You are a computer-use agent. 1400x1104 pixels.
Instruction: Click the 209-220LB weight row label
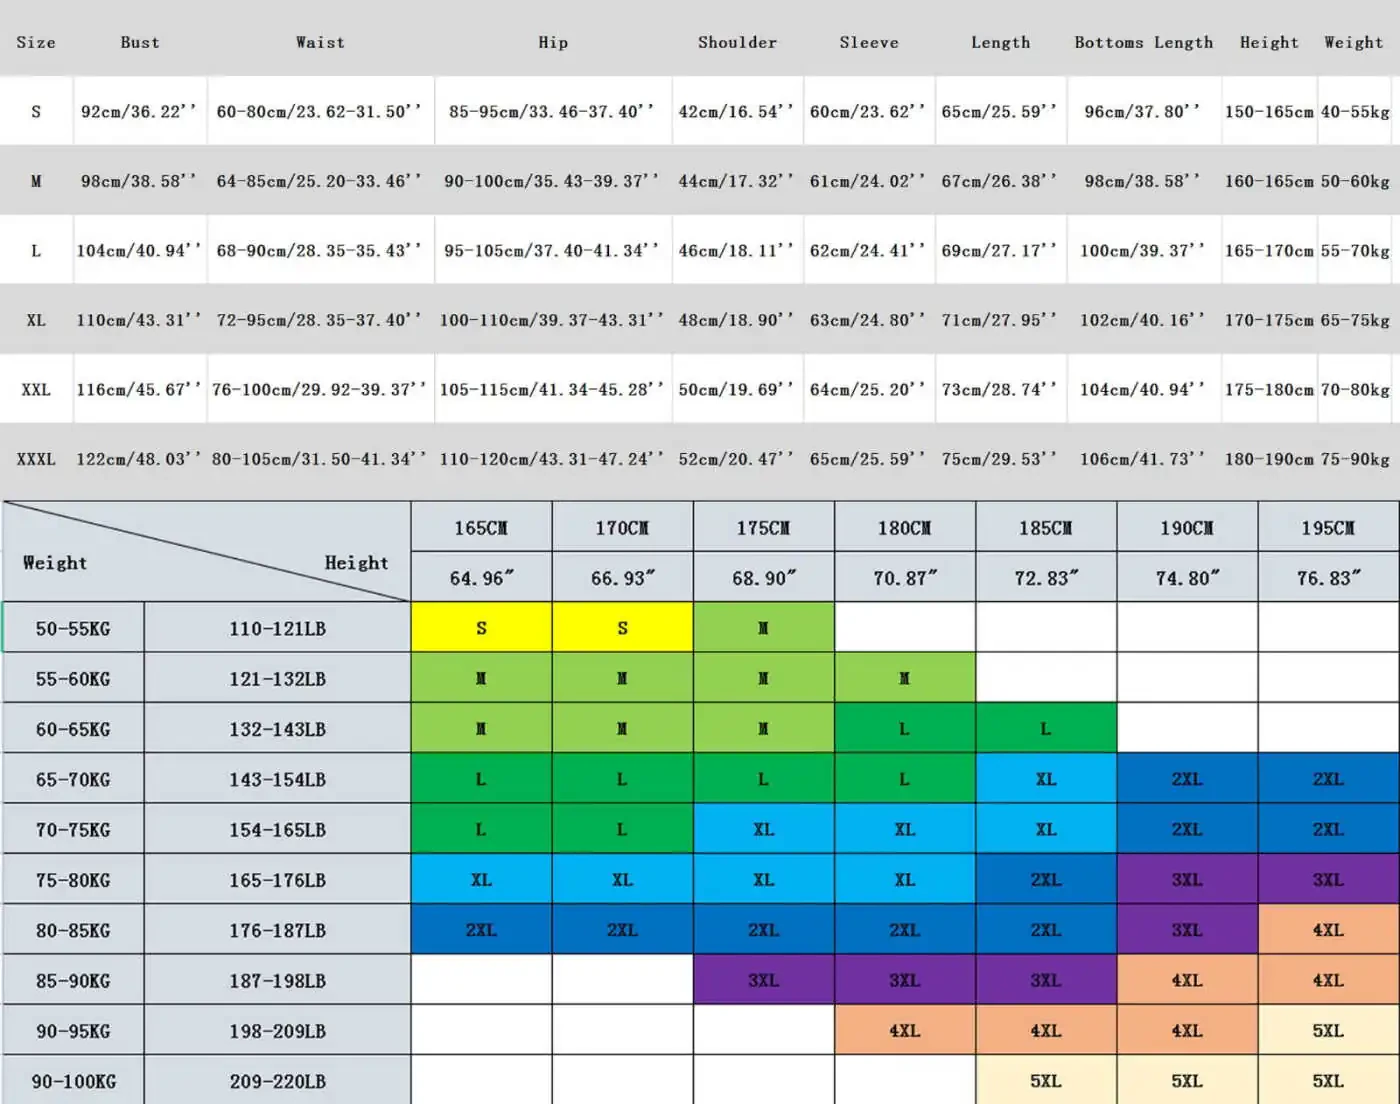(277, 1081)
